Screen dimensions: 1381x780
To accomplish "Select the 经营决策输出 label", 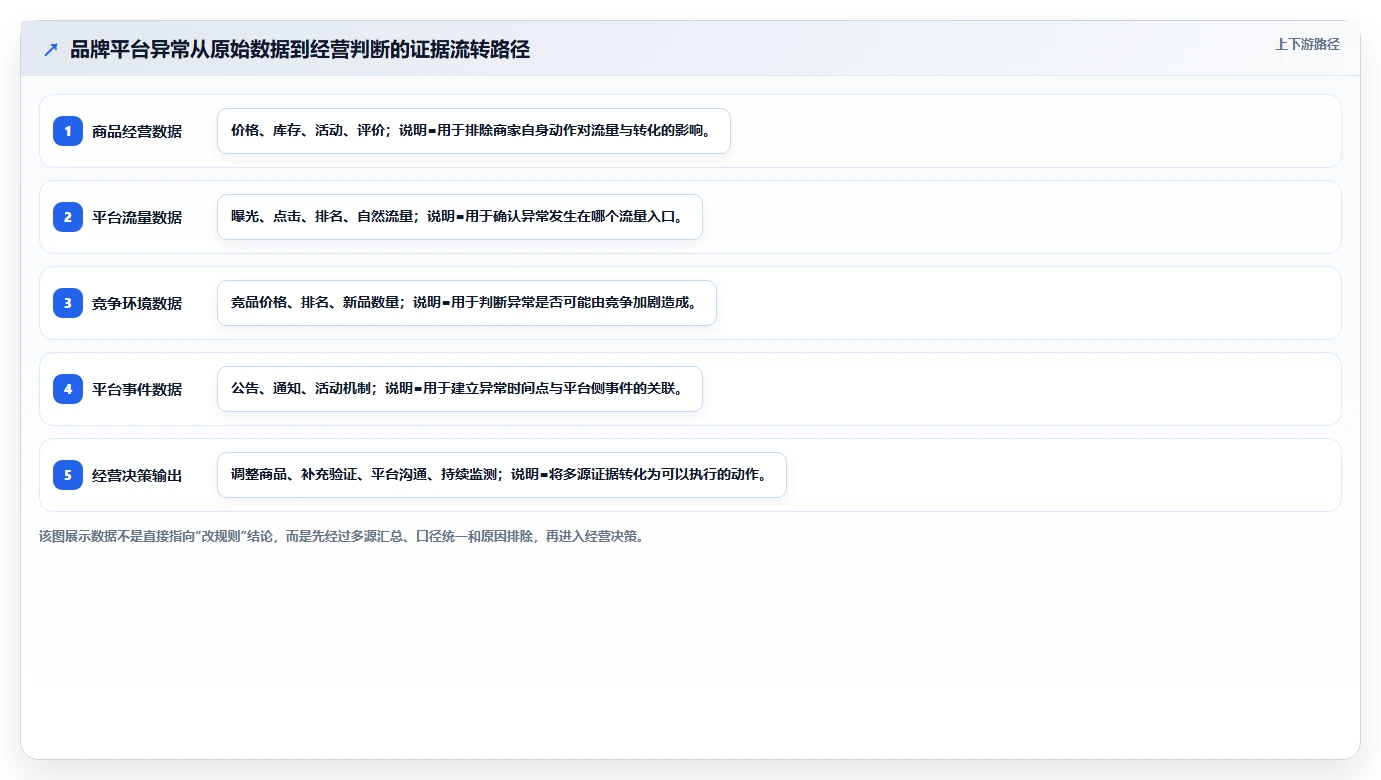I will tap(137, 475).
